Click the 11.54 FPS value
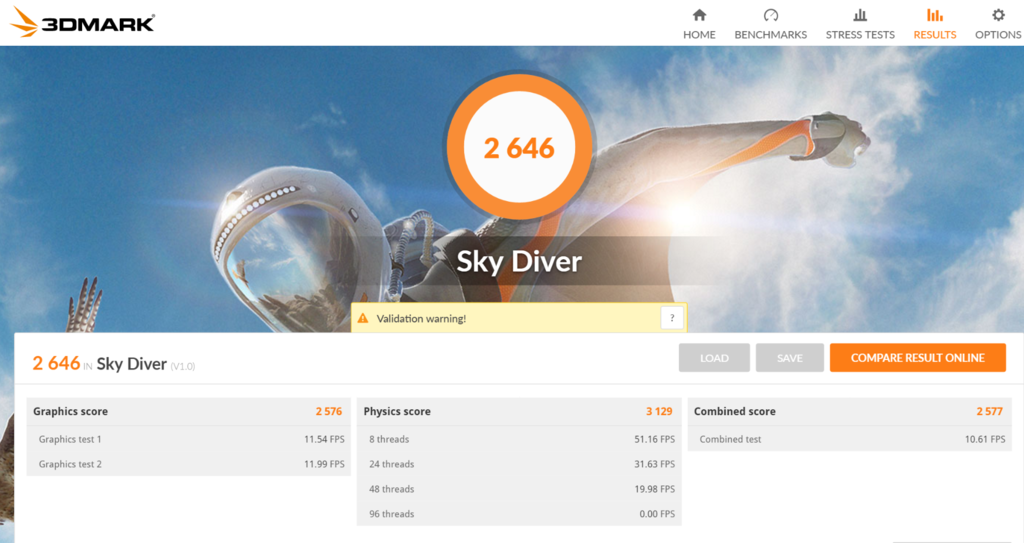The width and height of the screenshot is (1024, 543). tap(324, 439)
